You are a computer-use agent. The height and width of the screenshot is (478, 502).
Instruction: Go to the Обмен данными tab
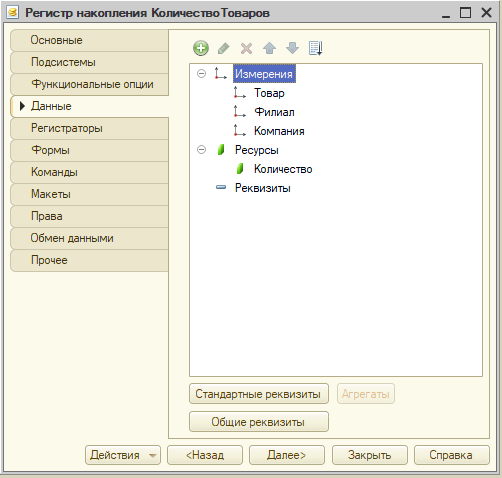[x=89, y=238]
